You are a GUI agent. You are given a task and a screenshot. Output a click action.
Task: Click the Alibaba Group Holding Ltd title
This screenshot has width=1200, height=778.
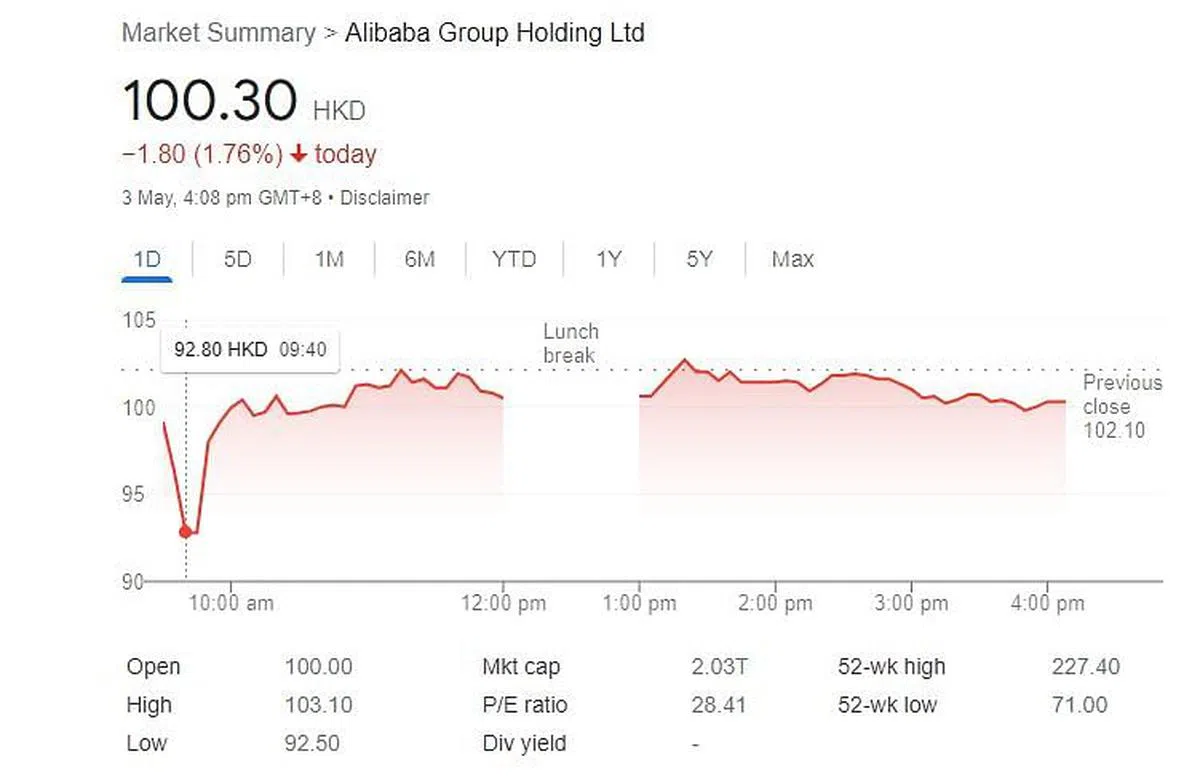coord(494,33)
